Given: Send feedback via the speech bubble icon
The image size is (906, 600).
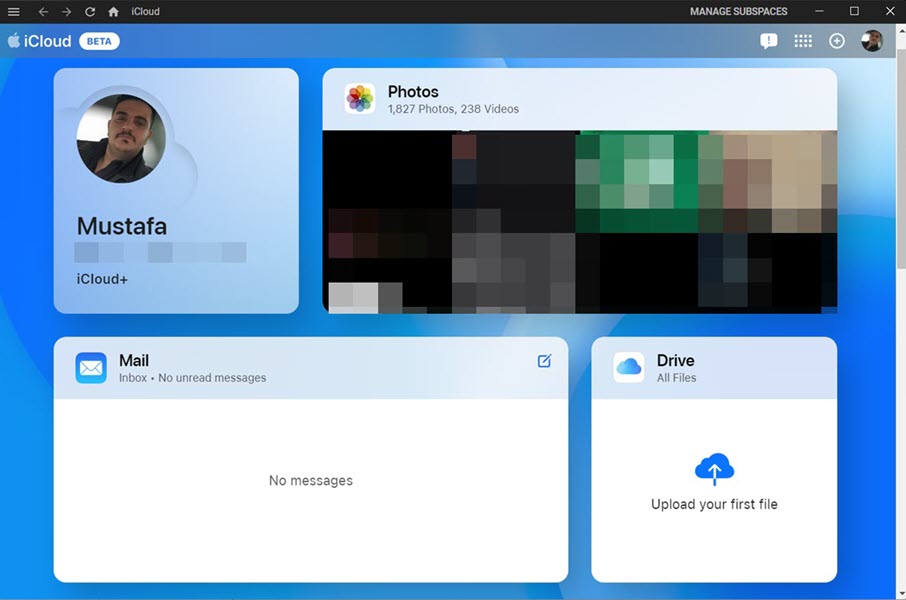Looking at the screenshot, I should point(768,41).
